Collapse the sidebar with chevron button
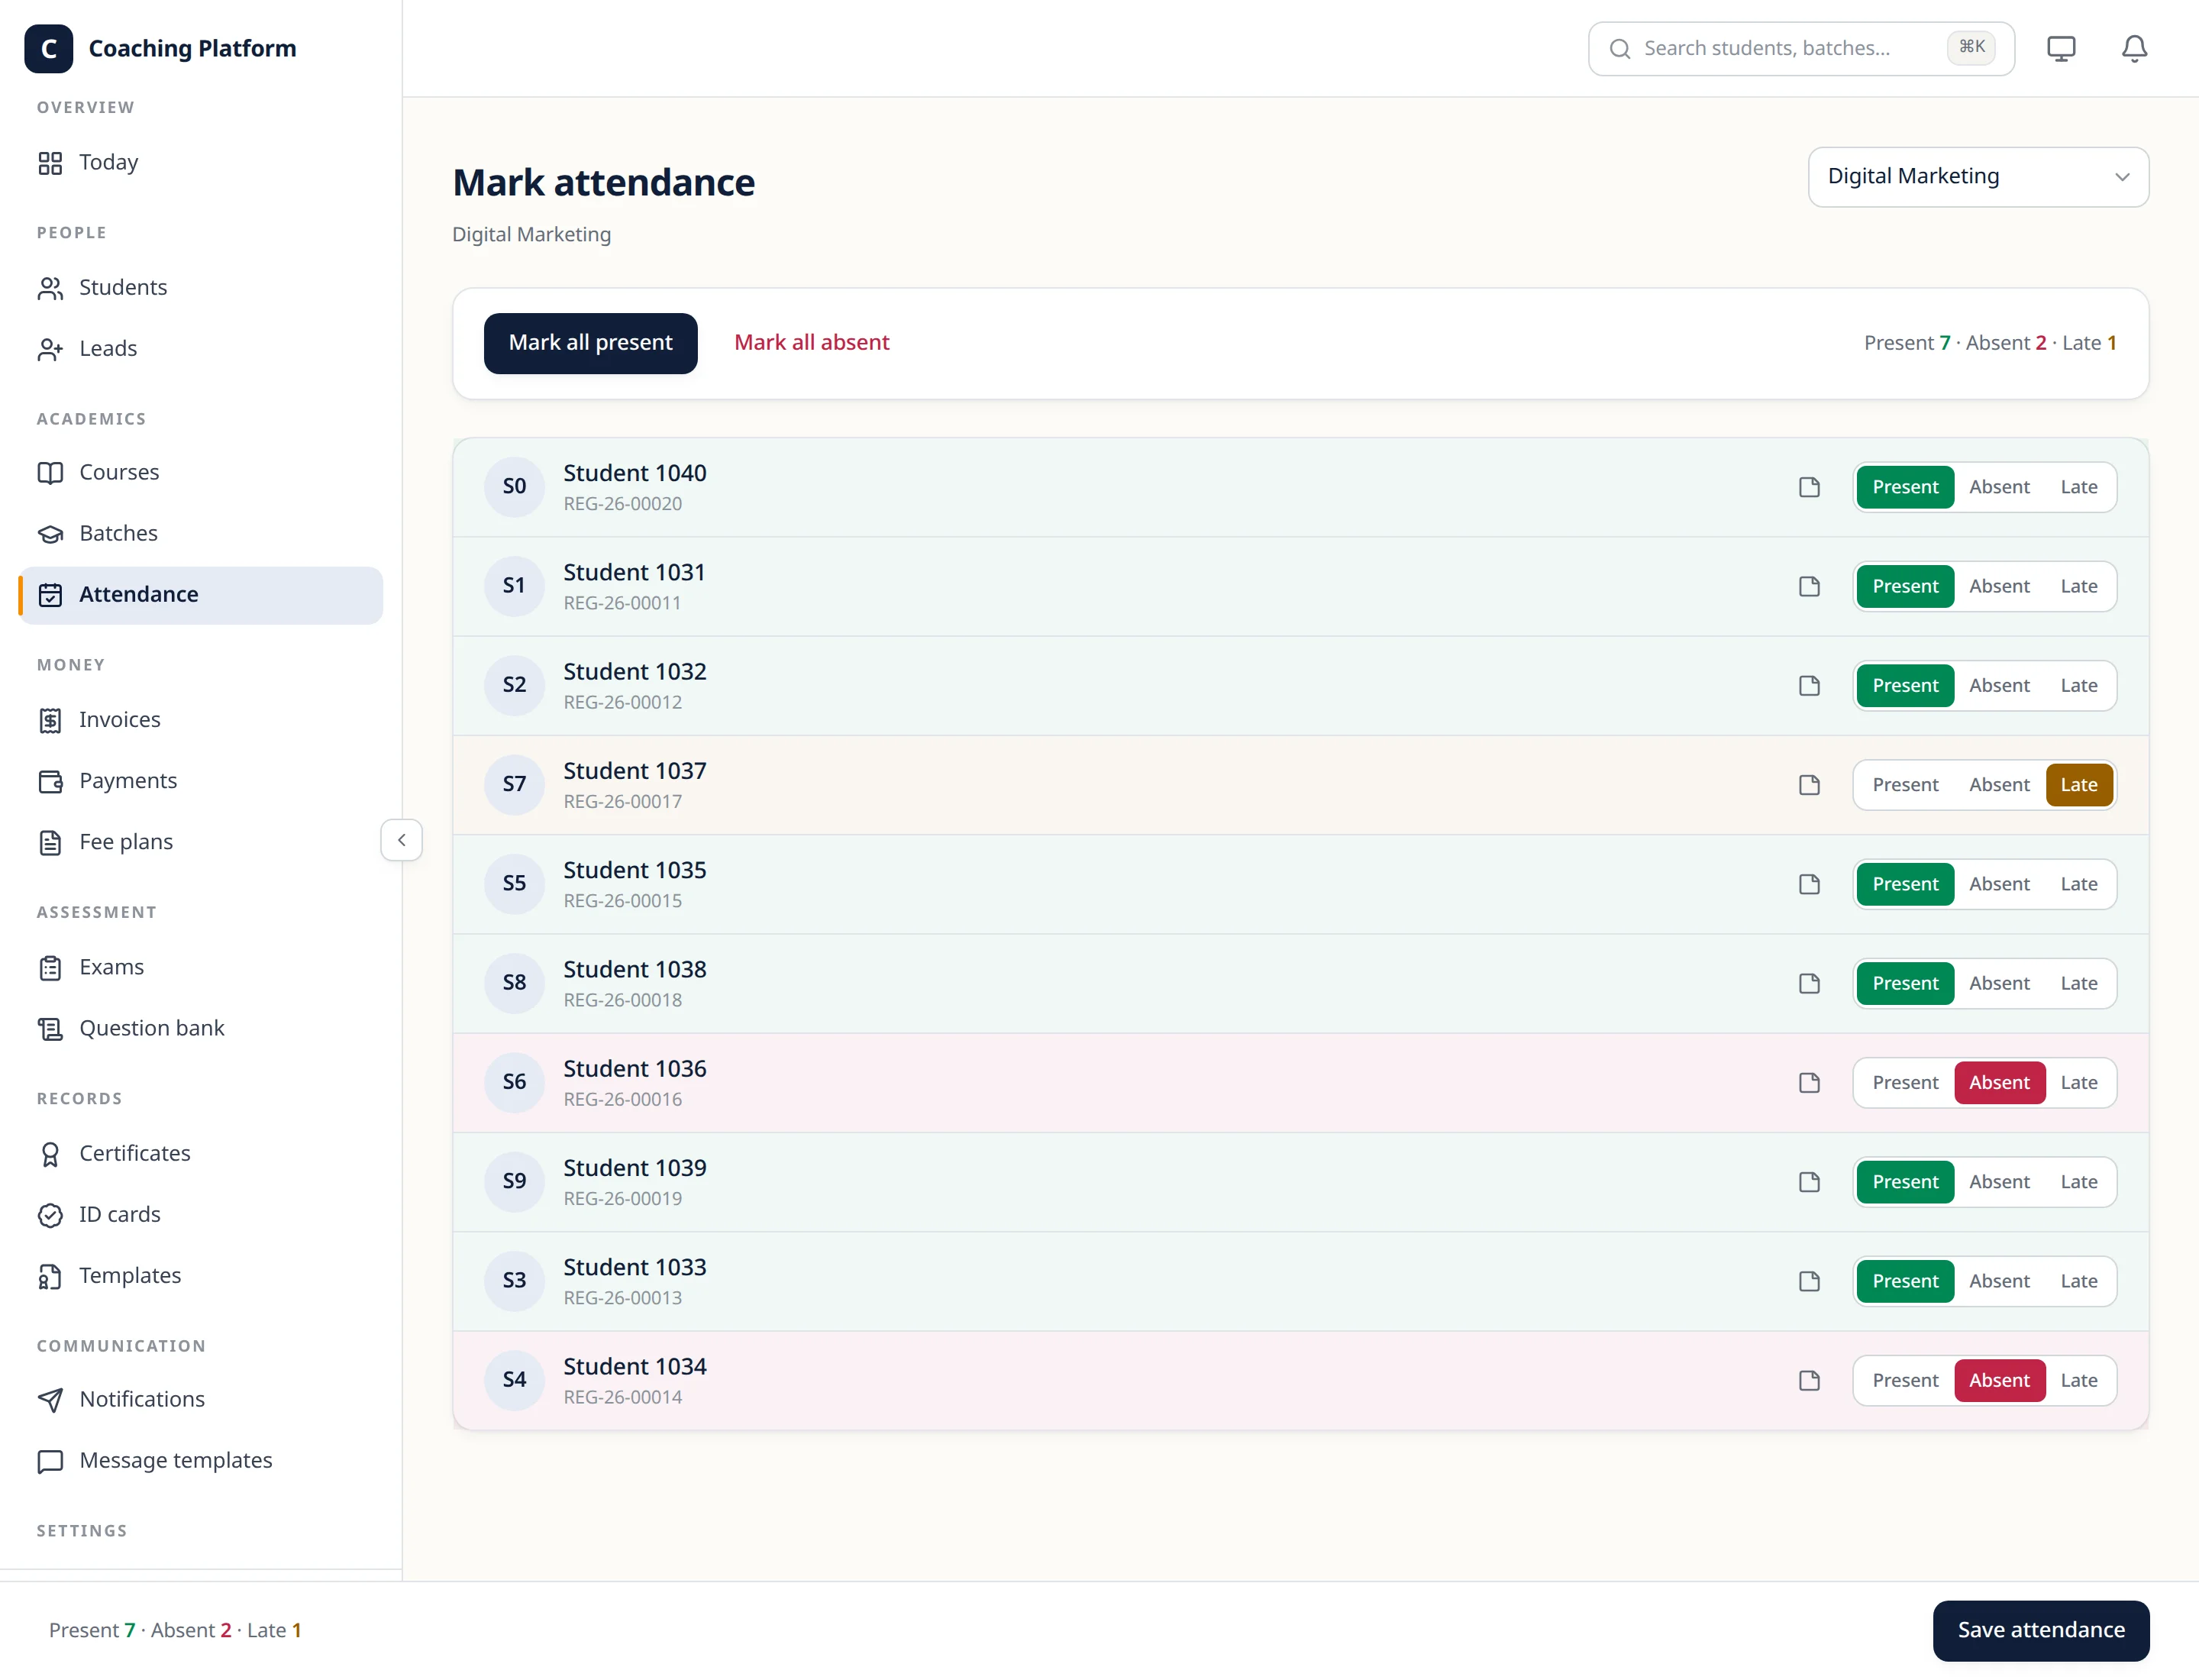This screenshot has width=2199, height=1680. tap(401, 840)
